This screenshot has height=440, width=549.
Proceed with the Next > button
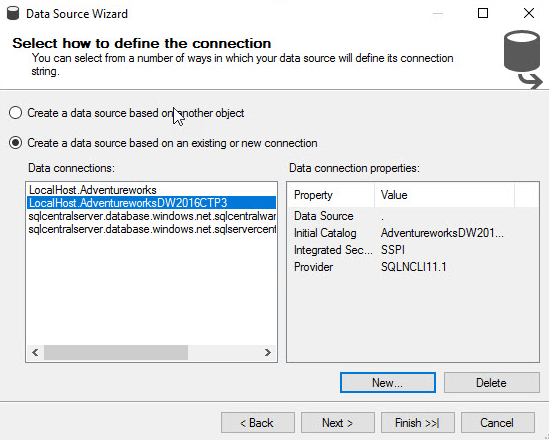[338, 422]
